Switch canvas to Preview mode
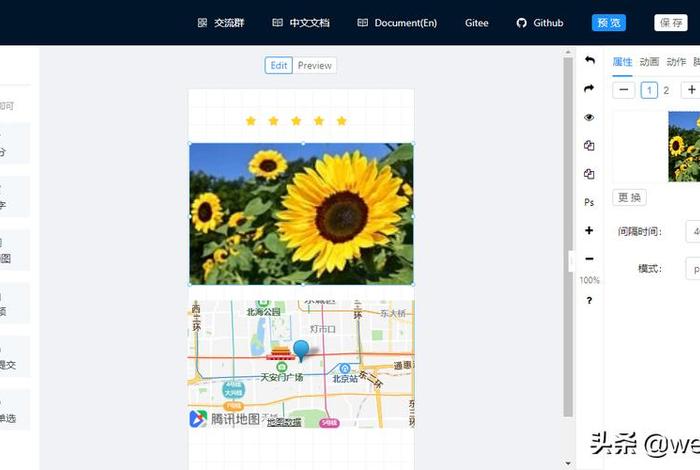700x470 pixels. point(315,66)
